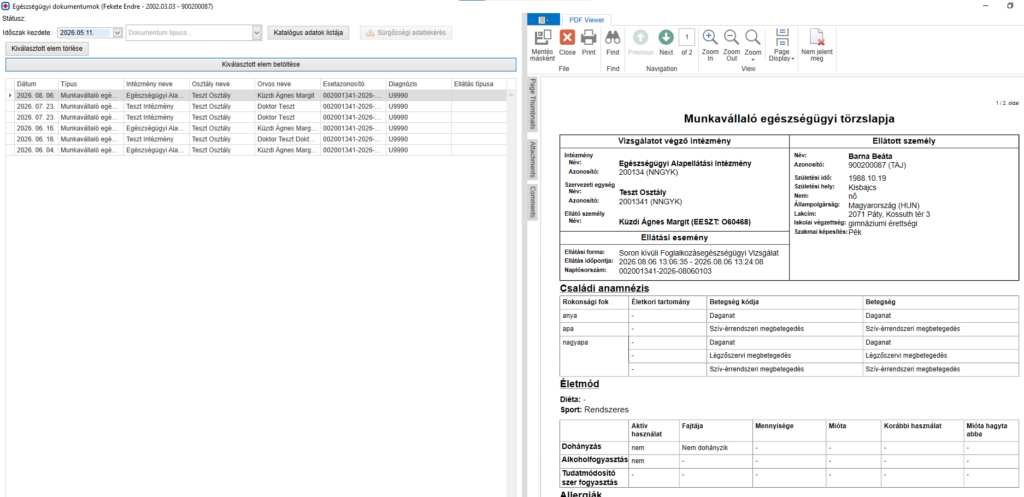The width and height of the screenshot is (1024, 497).
Task: Click Katalógus adatok listája button
Action: 308,32
